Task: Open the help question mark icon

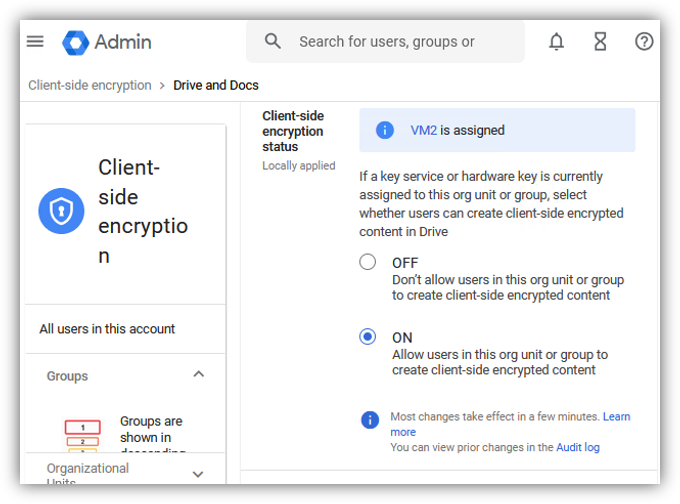Action: pyautogui.click(x=644, y=42)
